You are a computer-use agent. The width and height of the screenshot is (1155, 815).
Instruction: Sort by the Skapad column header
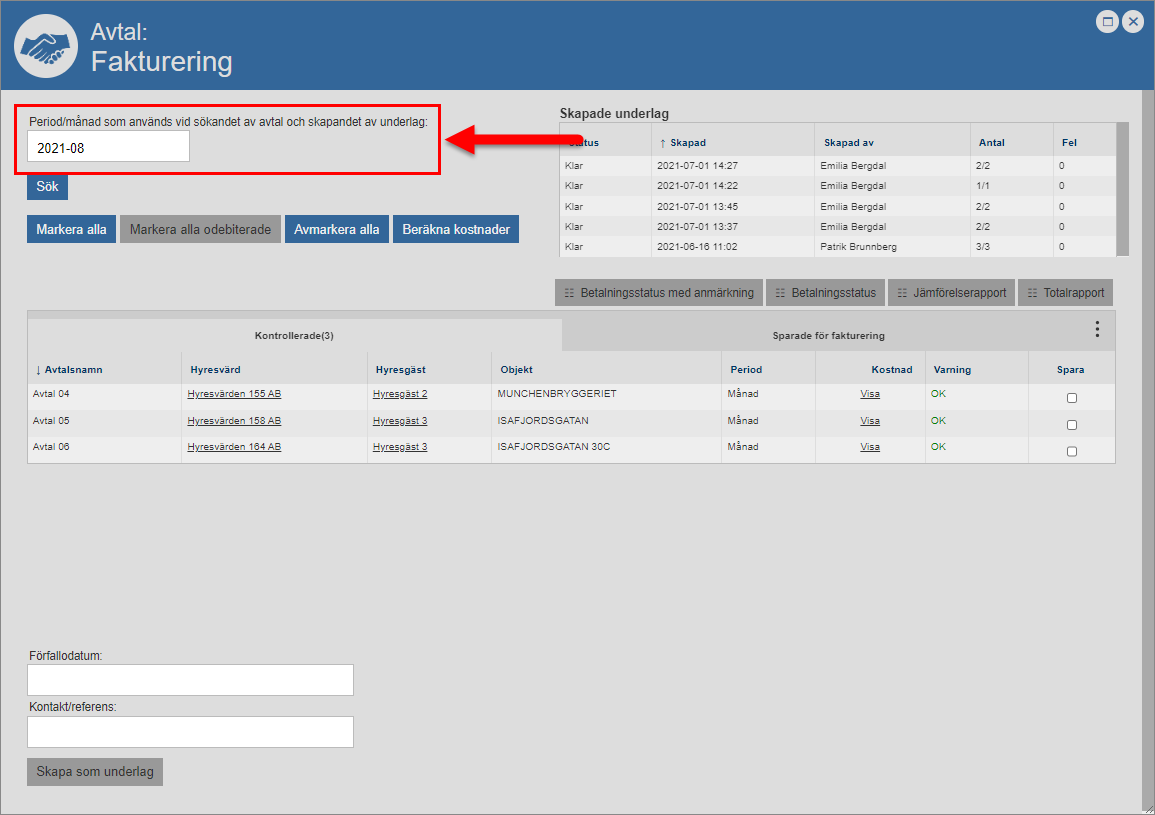click(687, 143)
